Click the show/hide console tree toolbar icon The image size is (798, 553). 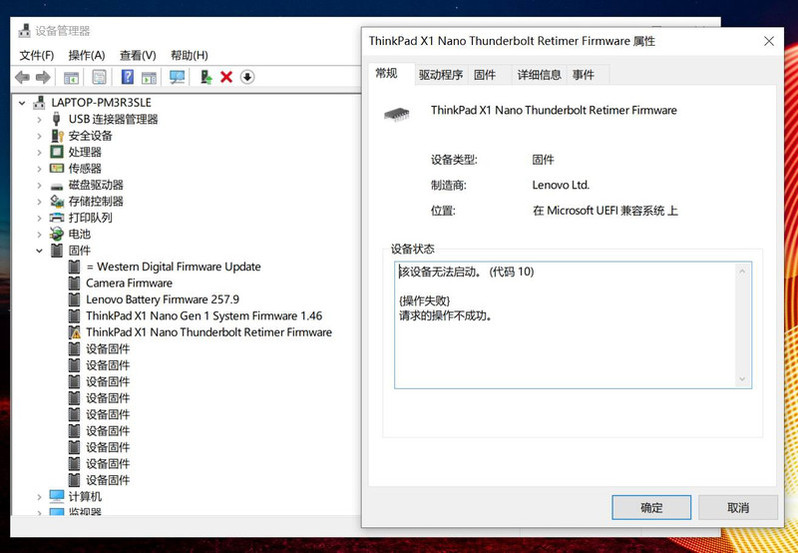click(x=71, y=78)
